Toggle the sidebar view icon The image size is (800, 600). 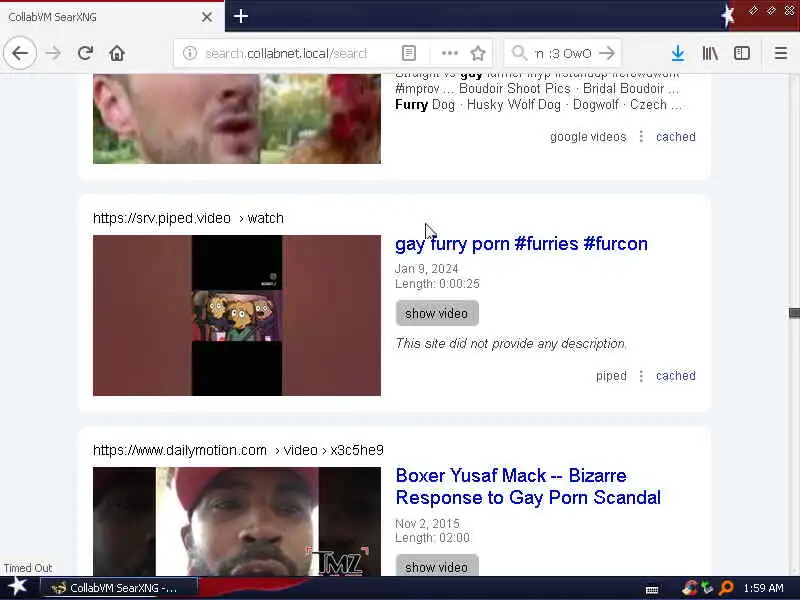[x=741, y=53]
